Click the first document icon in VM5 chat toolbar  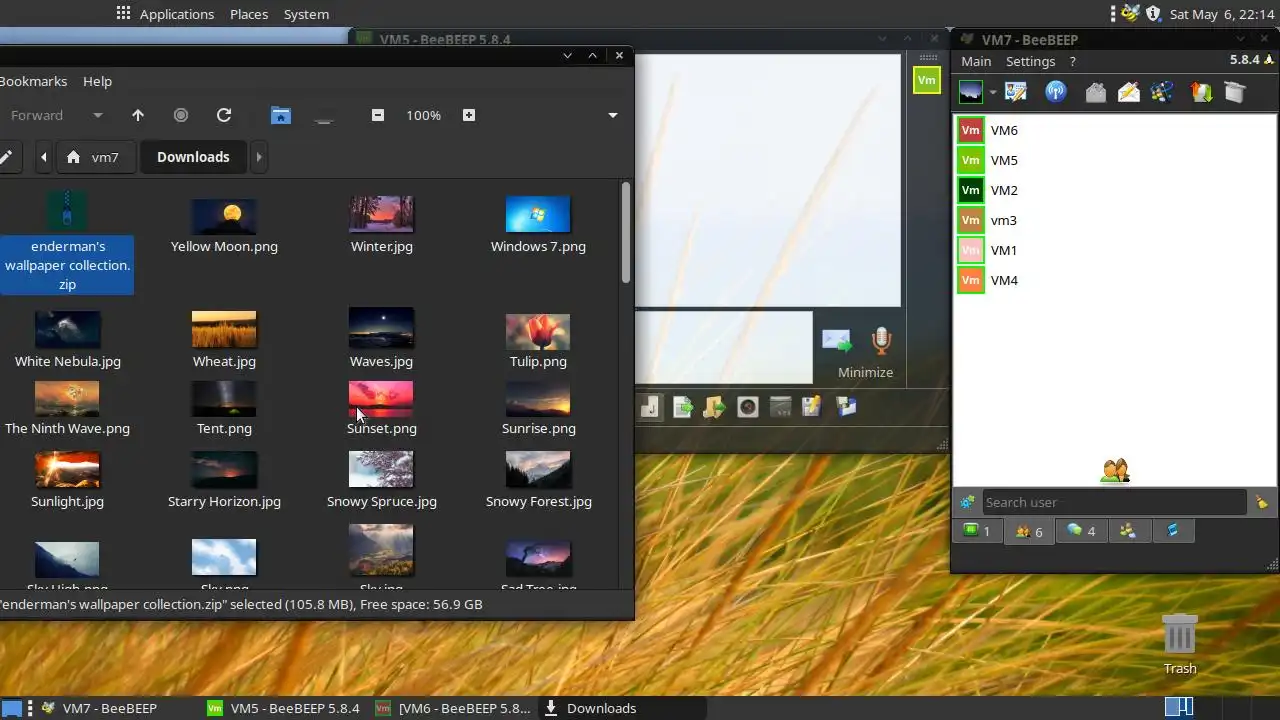[x=650, y=407]
